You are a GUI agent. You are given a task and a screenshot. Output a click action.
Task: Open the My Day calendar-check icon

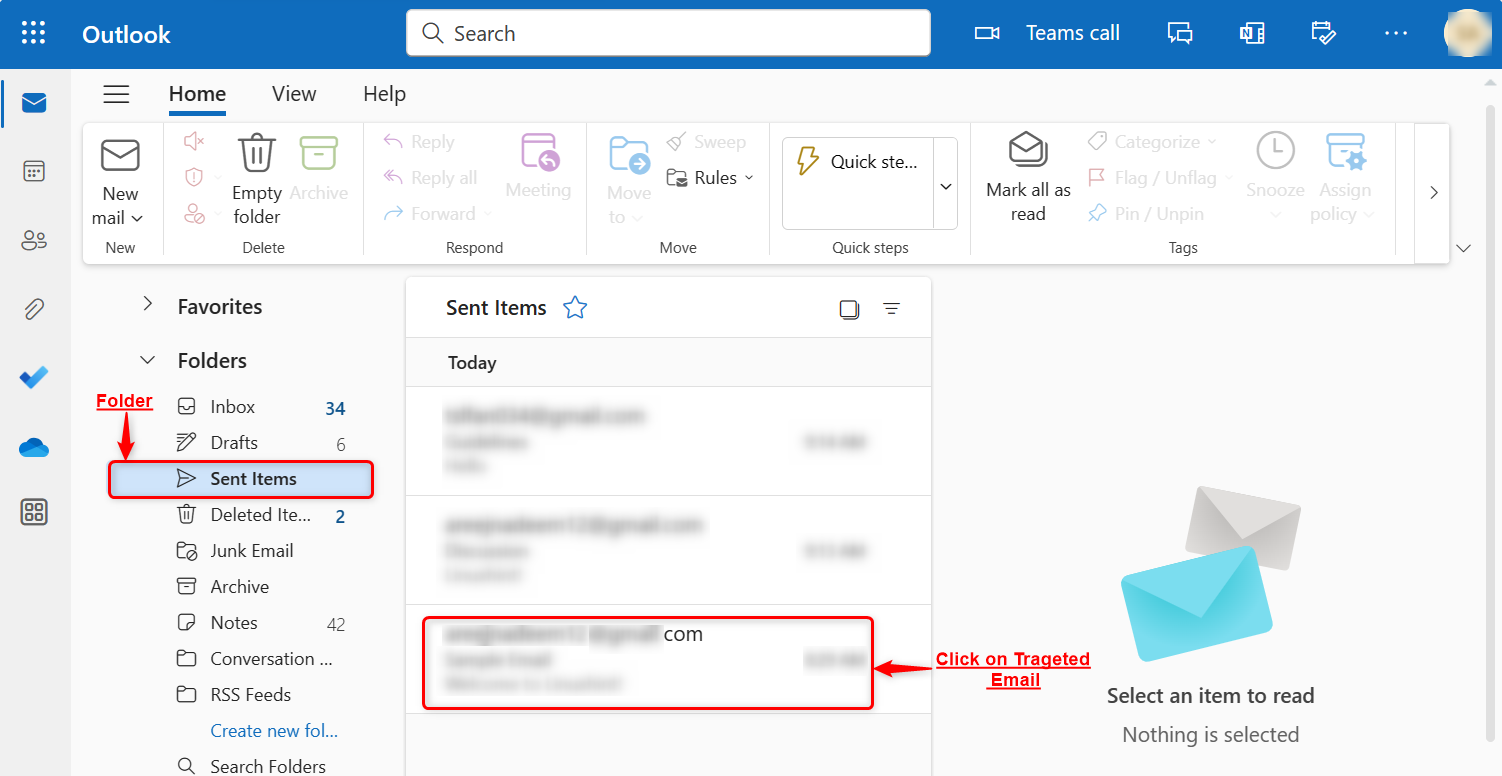point(1324,33)
